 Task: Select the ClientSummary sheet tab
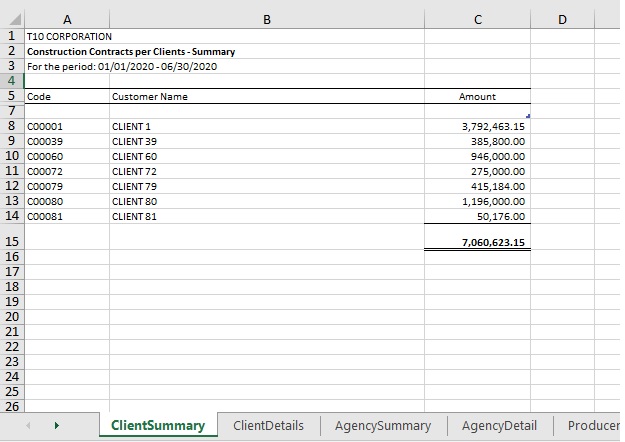158,426
